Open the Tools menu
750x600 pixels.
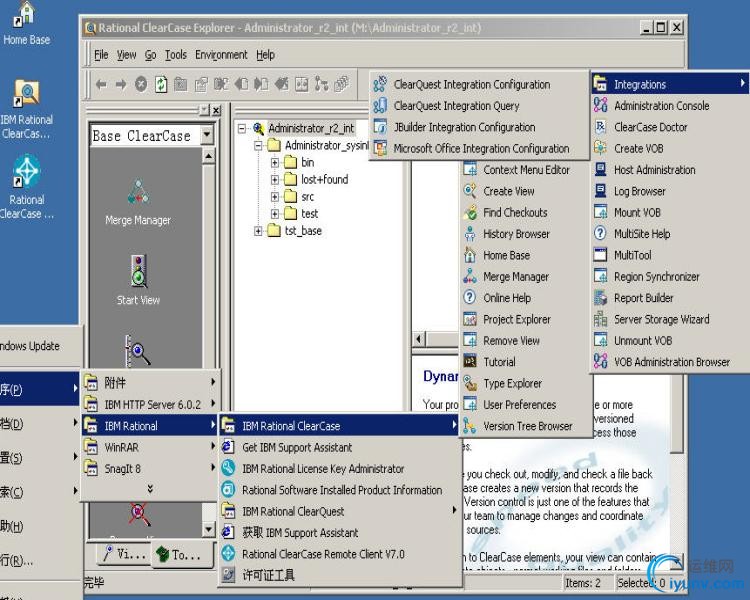(176, 55)
